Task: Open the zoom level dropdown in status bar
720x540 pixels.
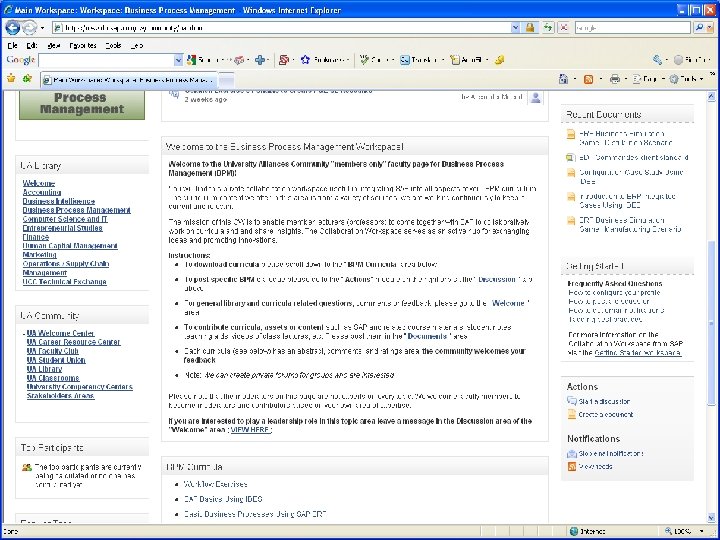Action: 702,531
